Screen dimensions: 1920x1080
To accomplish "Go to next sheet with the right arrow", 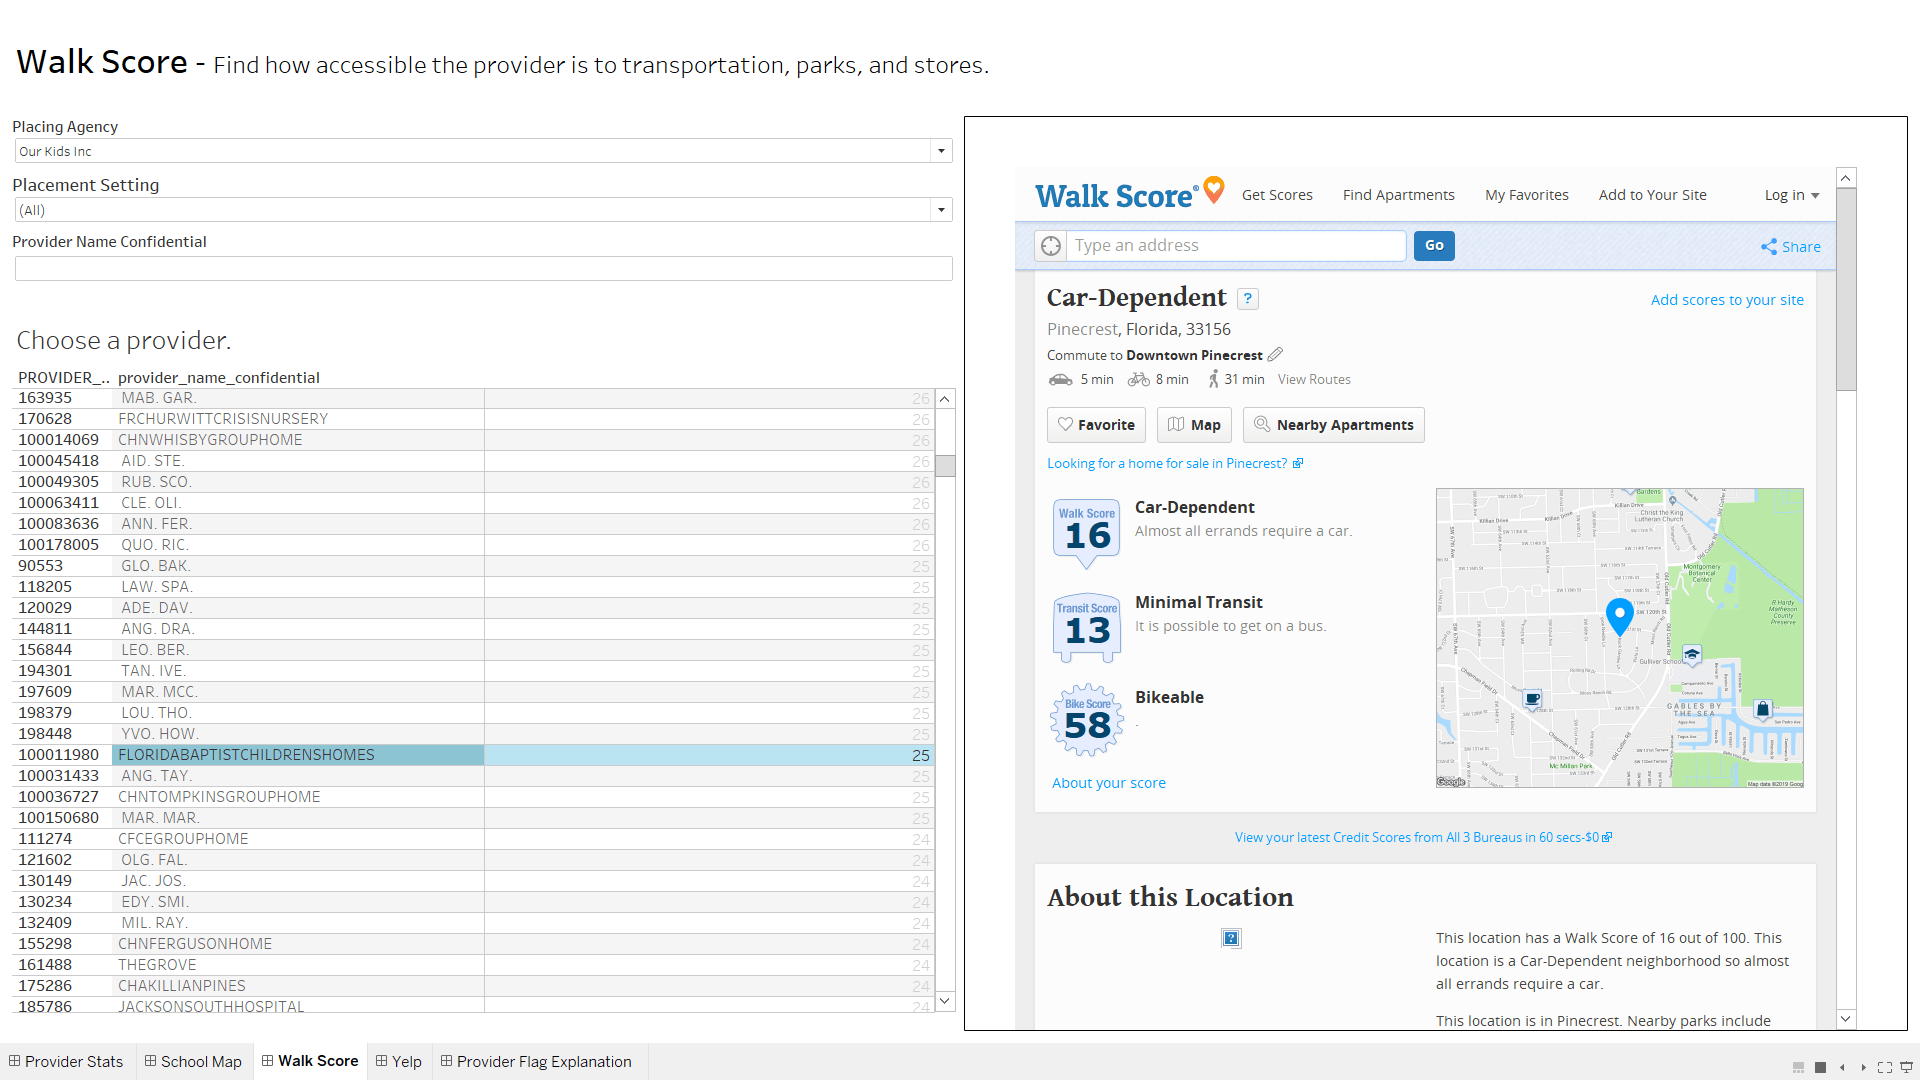I will (1864, 1067).
